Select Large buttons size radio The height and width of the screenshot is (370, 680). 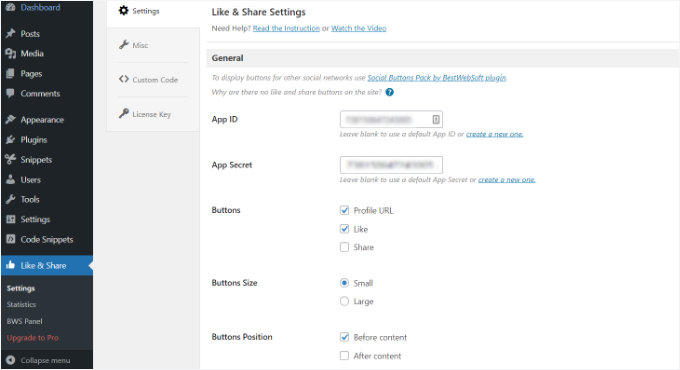click(x=344, y=301)
